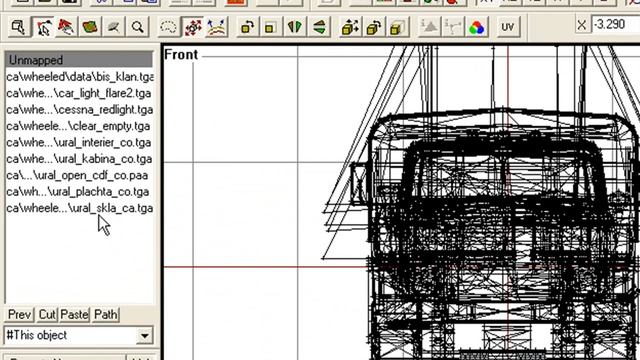The height and width of the screenshot is (360, 640).
Task: Select ural_interier_co.tga texture
Action: 79,142
